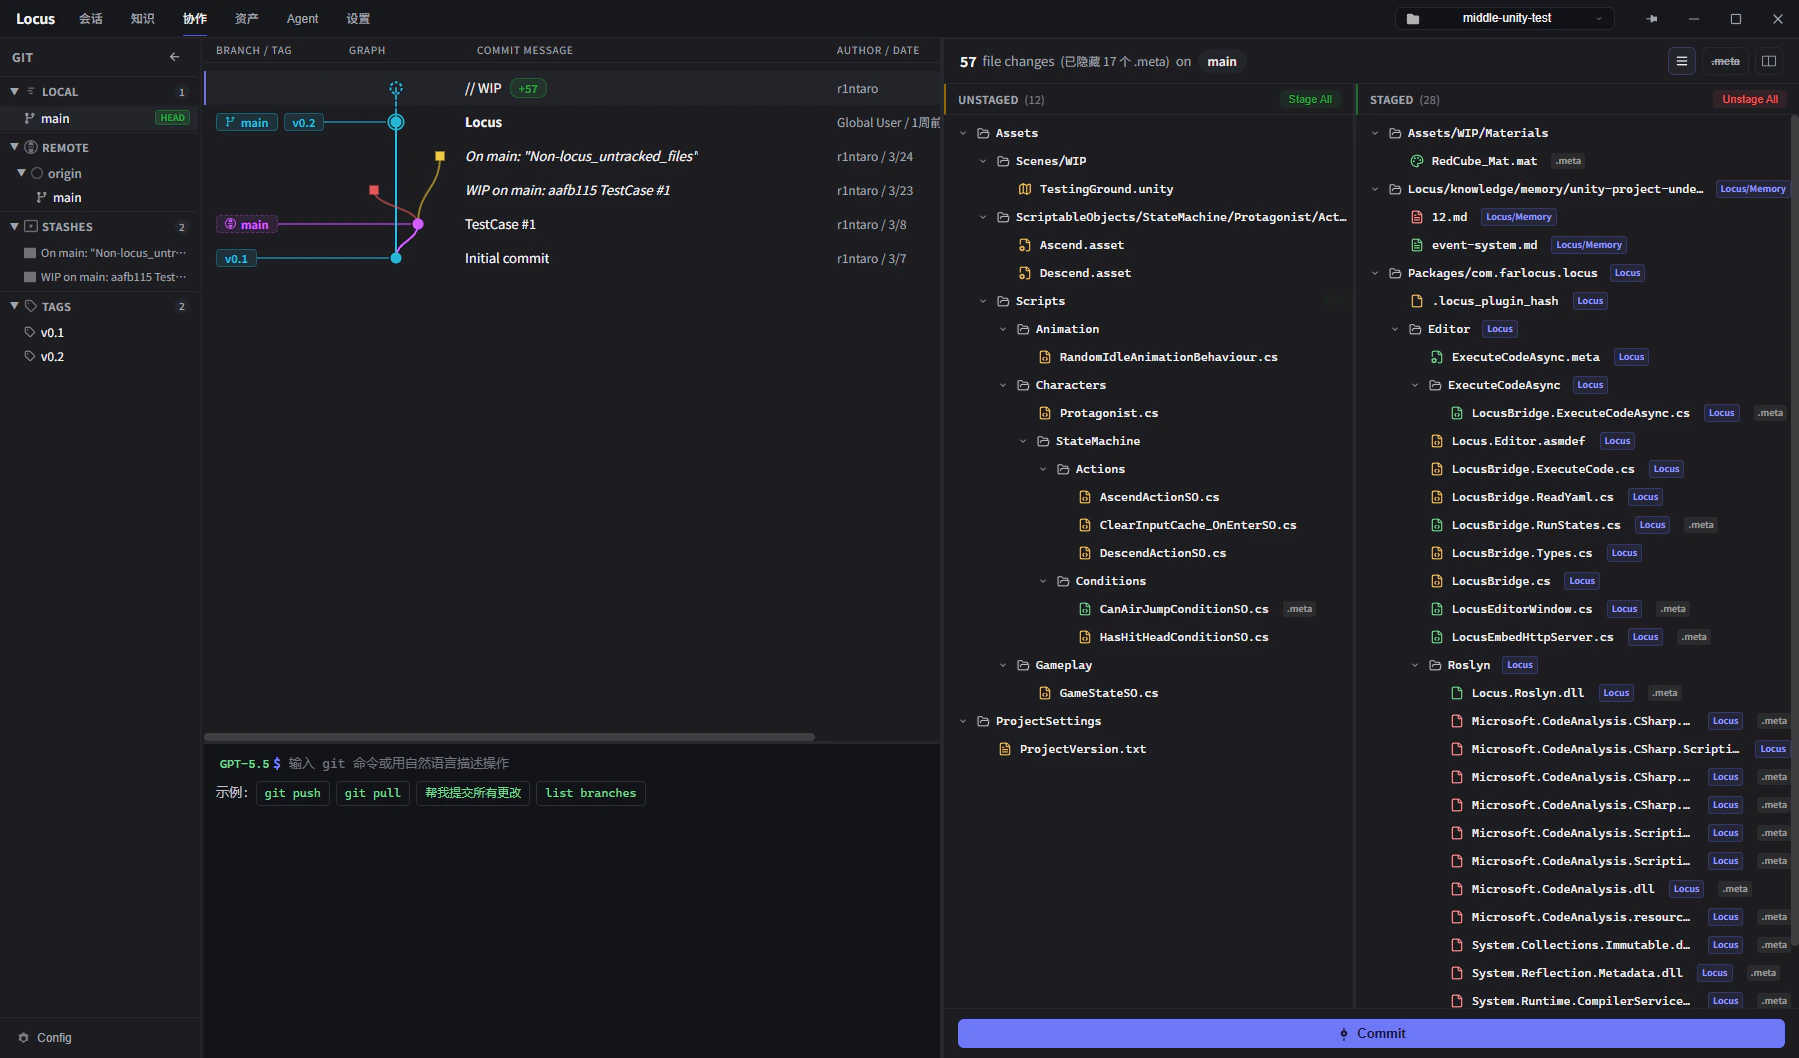The image size is (1799, 1058).
Task: Click the Unstage All button
Action: [1750, 99]
